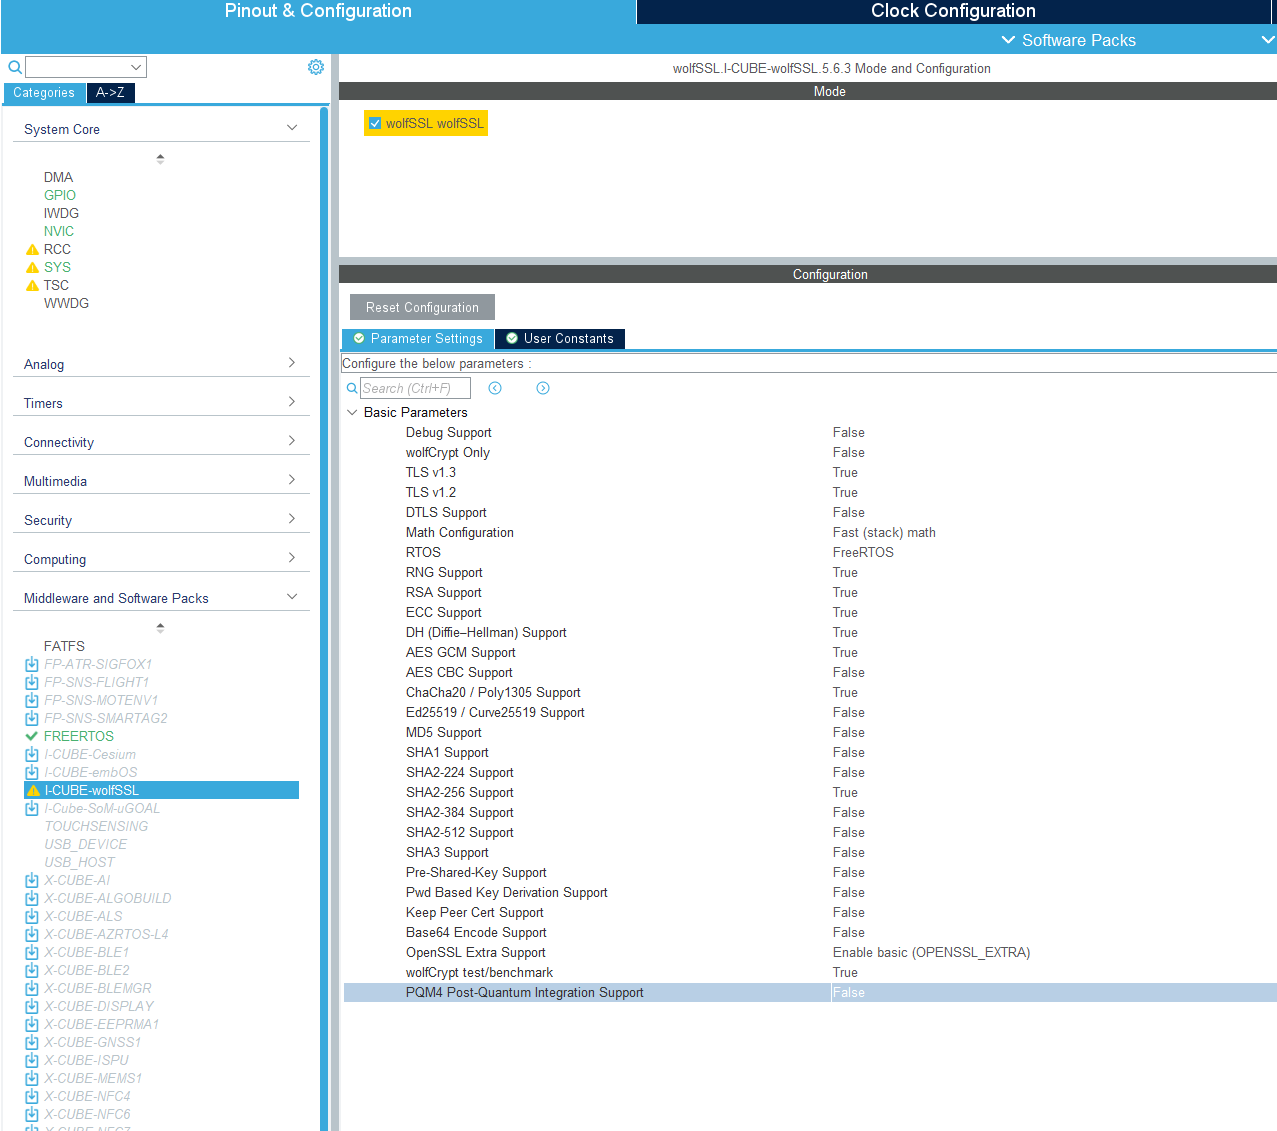Click the magnifier icon in the parameter search
This screenshot has width=1277, height=1131.
[351, 387]
